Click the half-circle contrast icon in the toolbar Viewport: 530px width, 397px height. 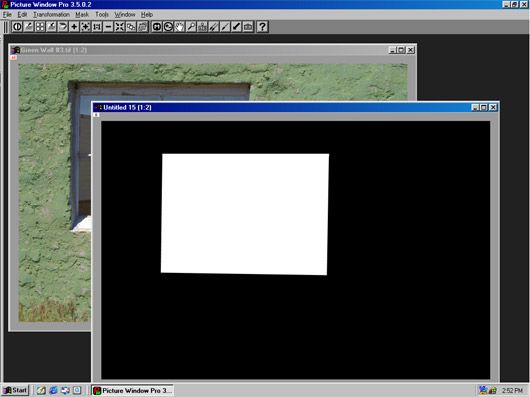tap(17, 27)
